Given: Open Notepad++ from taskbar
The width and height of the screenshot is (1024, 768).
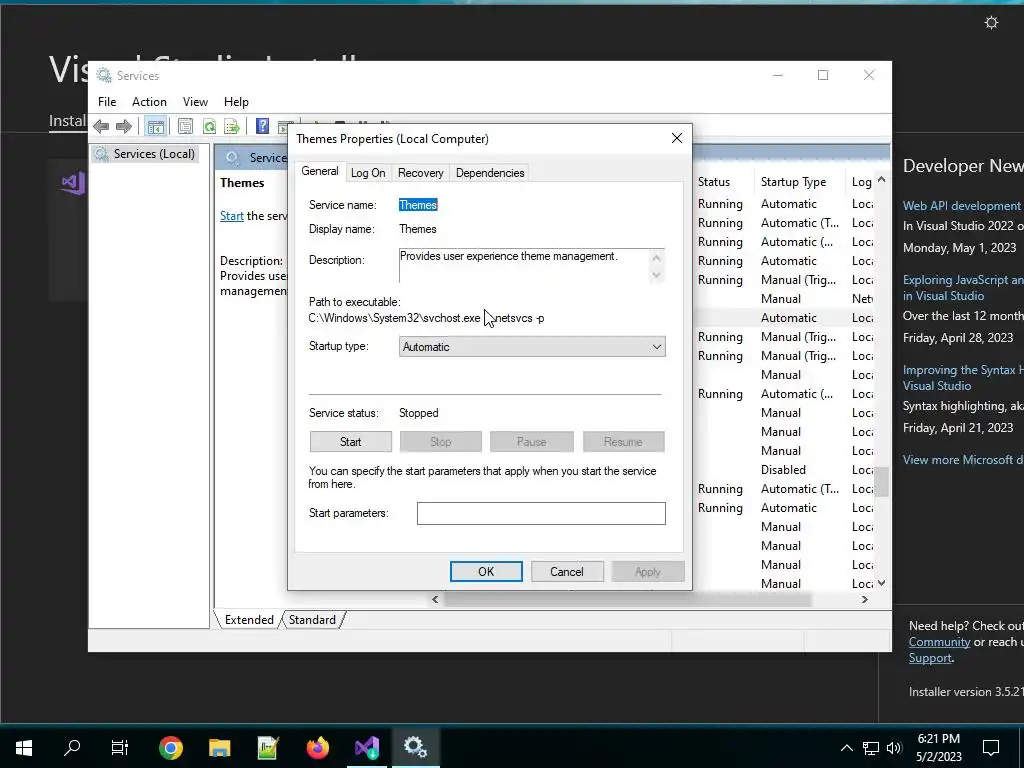Looking at the screenshot, I should tap(268, 747).
